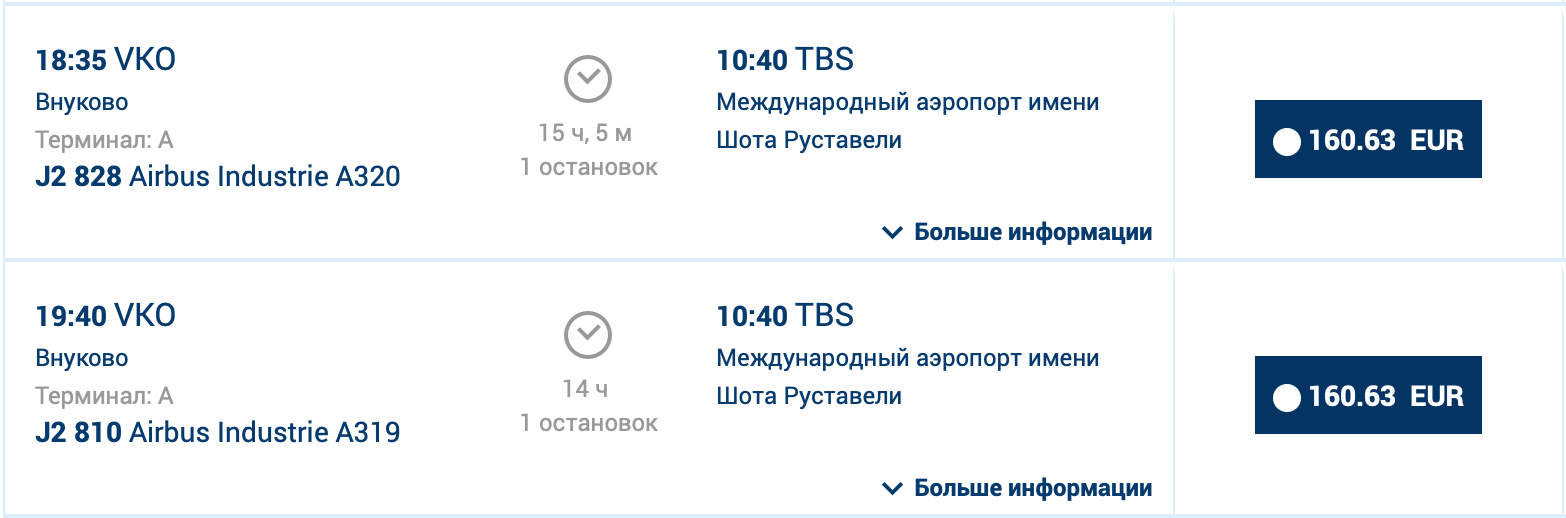
Task: Select the radio circle for the 18:35 flight fare
Action: coord(1287,141)
